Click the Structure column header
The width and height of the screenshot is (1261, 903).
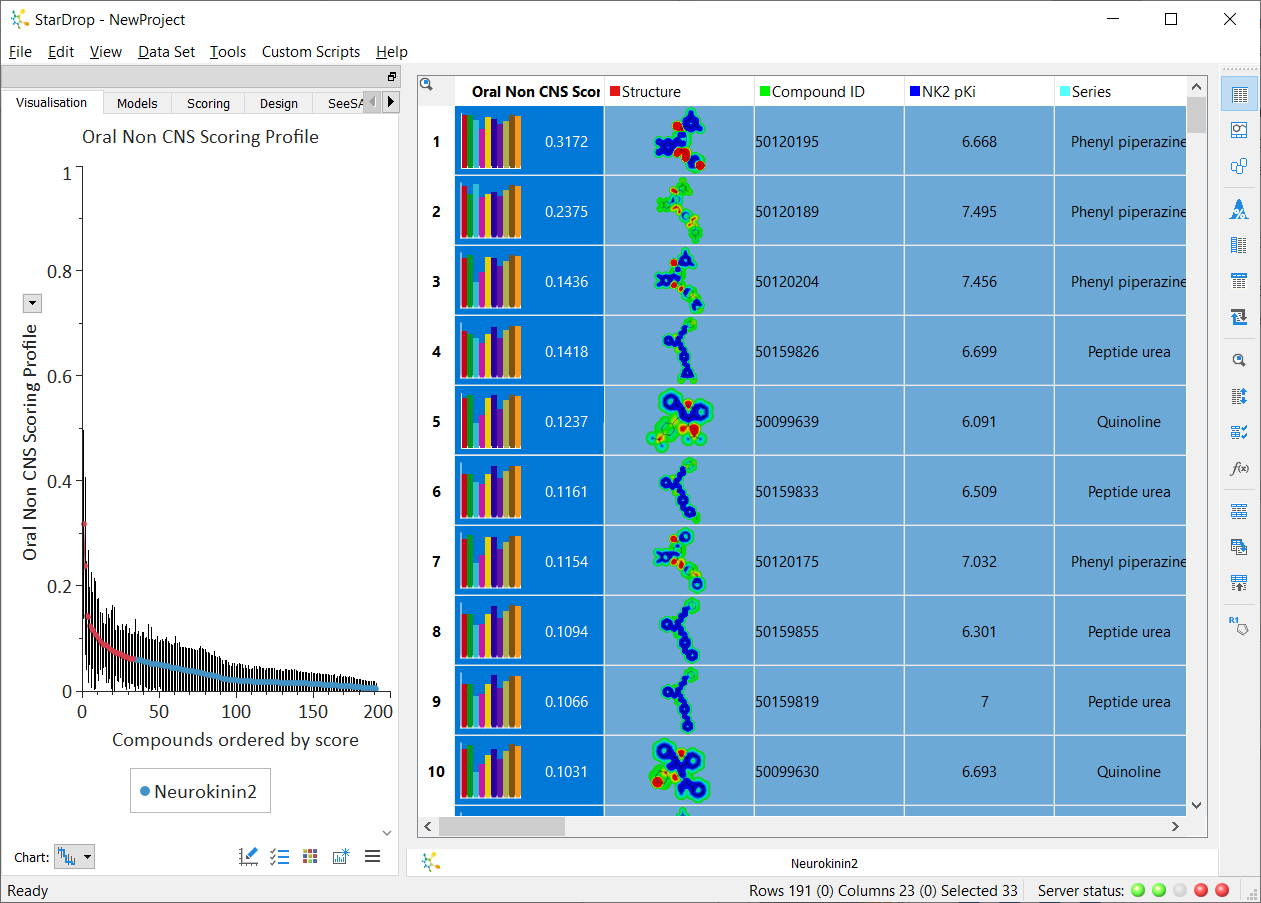(x=680, y=91)
